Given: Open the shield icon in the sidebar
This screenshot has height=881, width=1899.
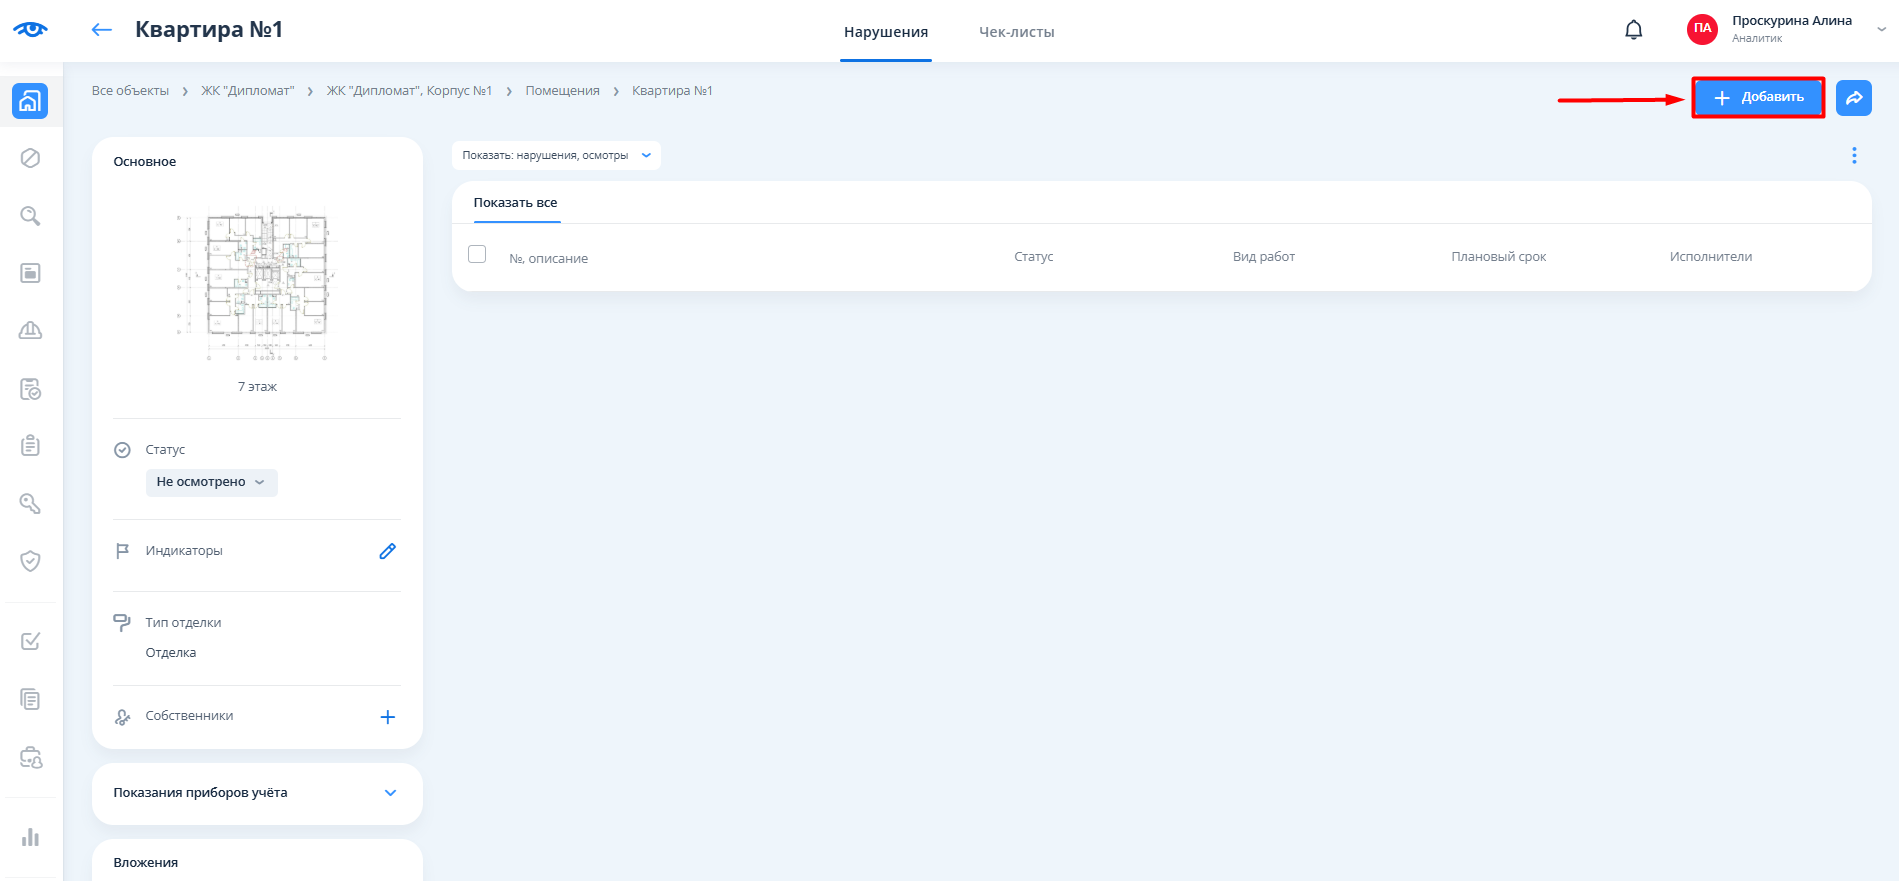Looking at the screenshot, I should [x=30, y=561].
